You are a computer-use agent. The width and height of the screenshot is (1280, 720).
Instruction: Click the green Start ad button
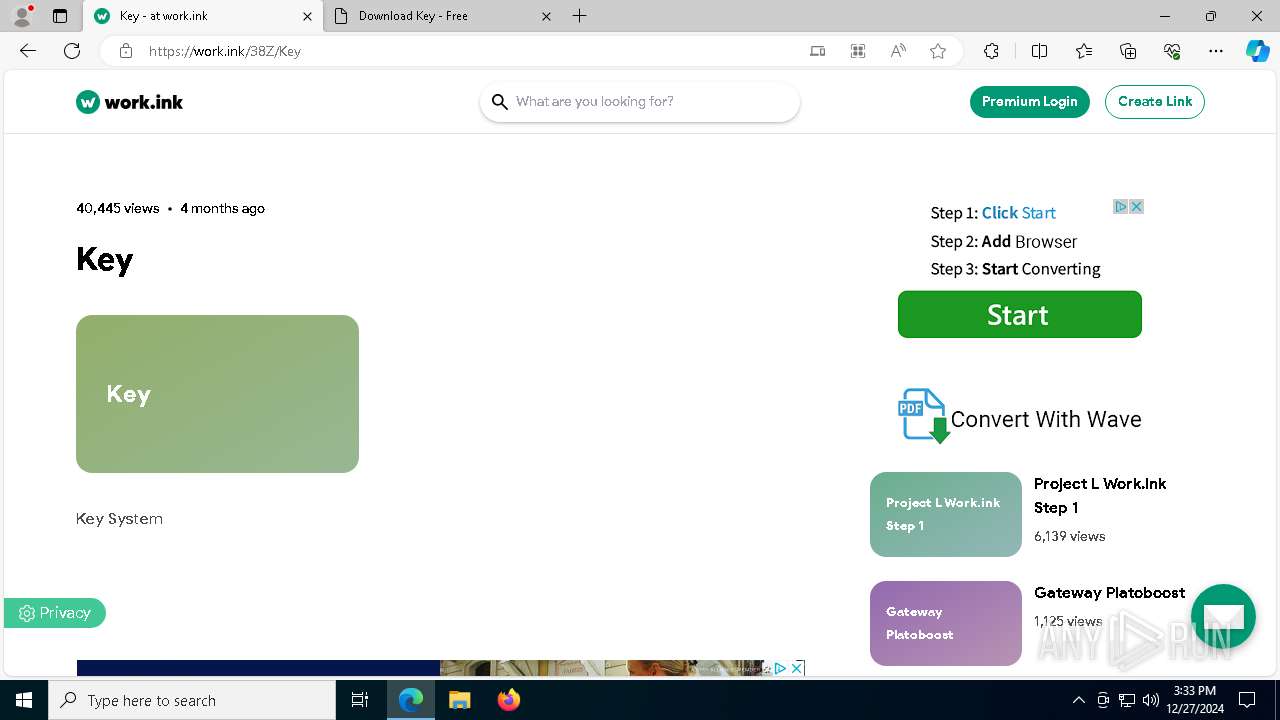[x=1020, y=314]
